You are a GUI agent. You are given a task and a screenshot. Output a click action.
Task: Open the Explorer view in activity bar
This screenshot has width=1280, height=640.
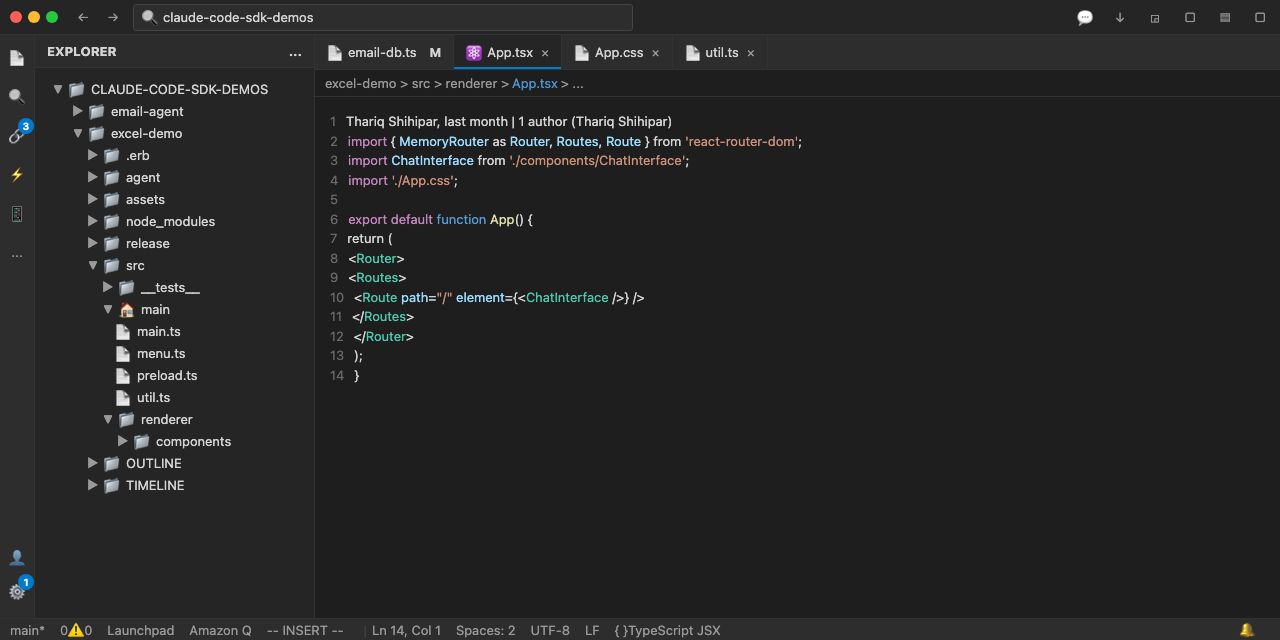(17, 58)
